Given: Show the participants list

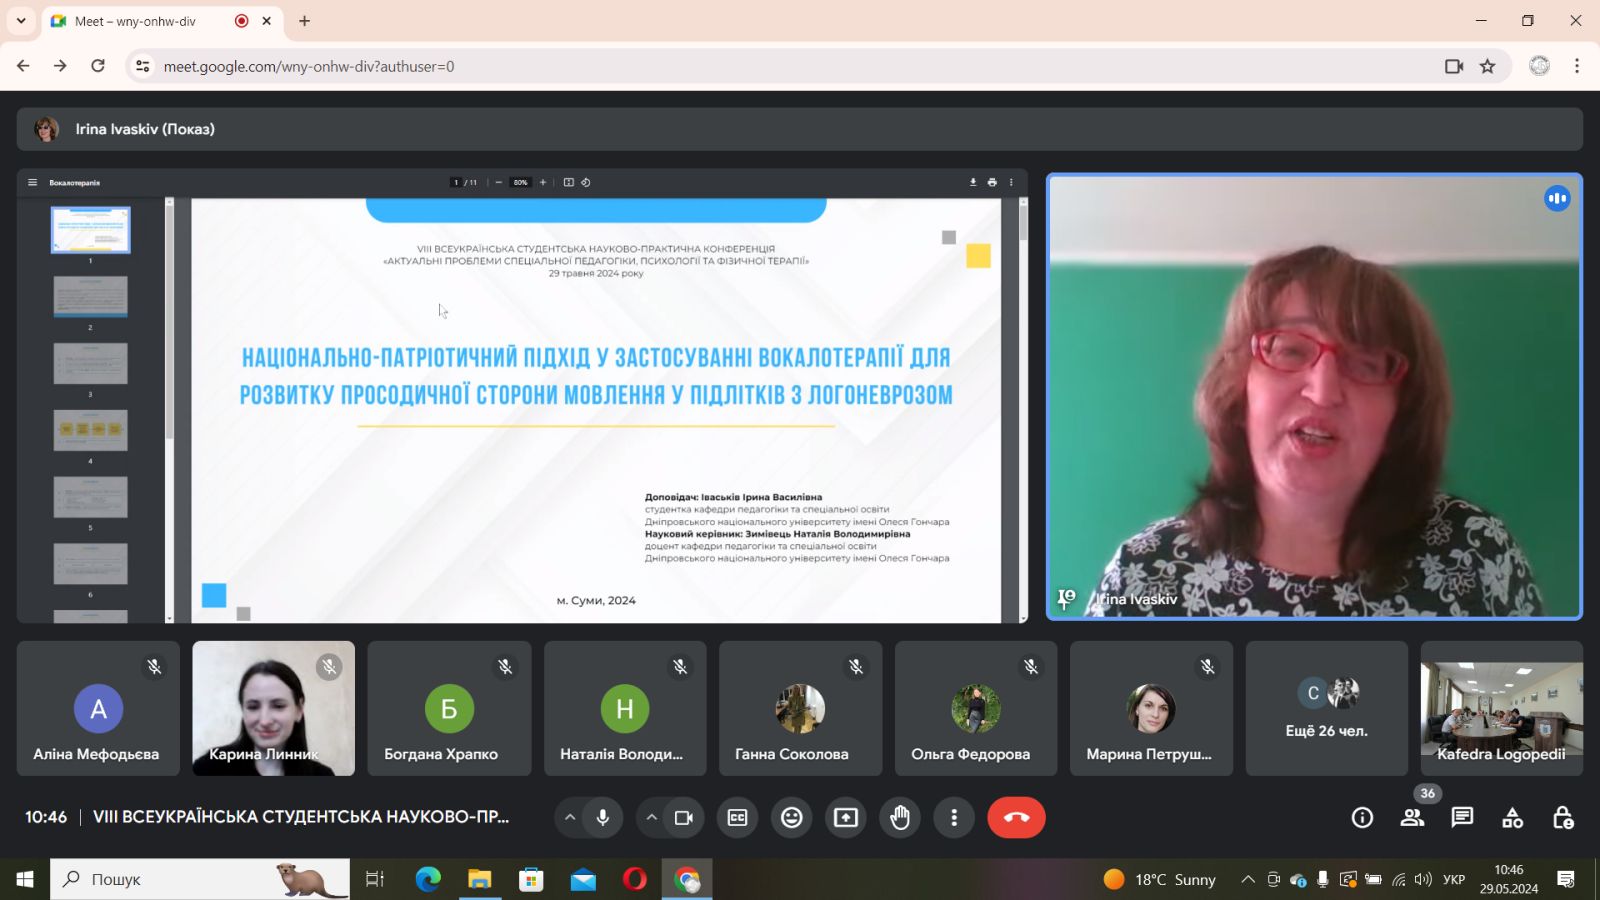Looking at the screenshot, I should pyautogui.click(x=1412, y=818).
